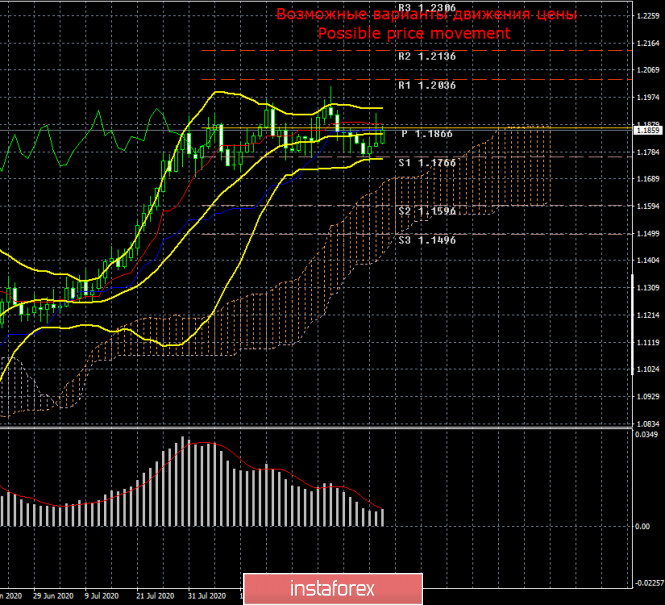Click the 'Possible price movement' title text
The width and height of the screenshot is (665, 605).
point(414,33)
